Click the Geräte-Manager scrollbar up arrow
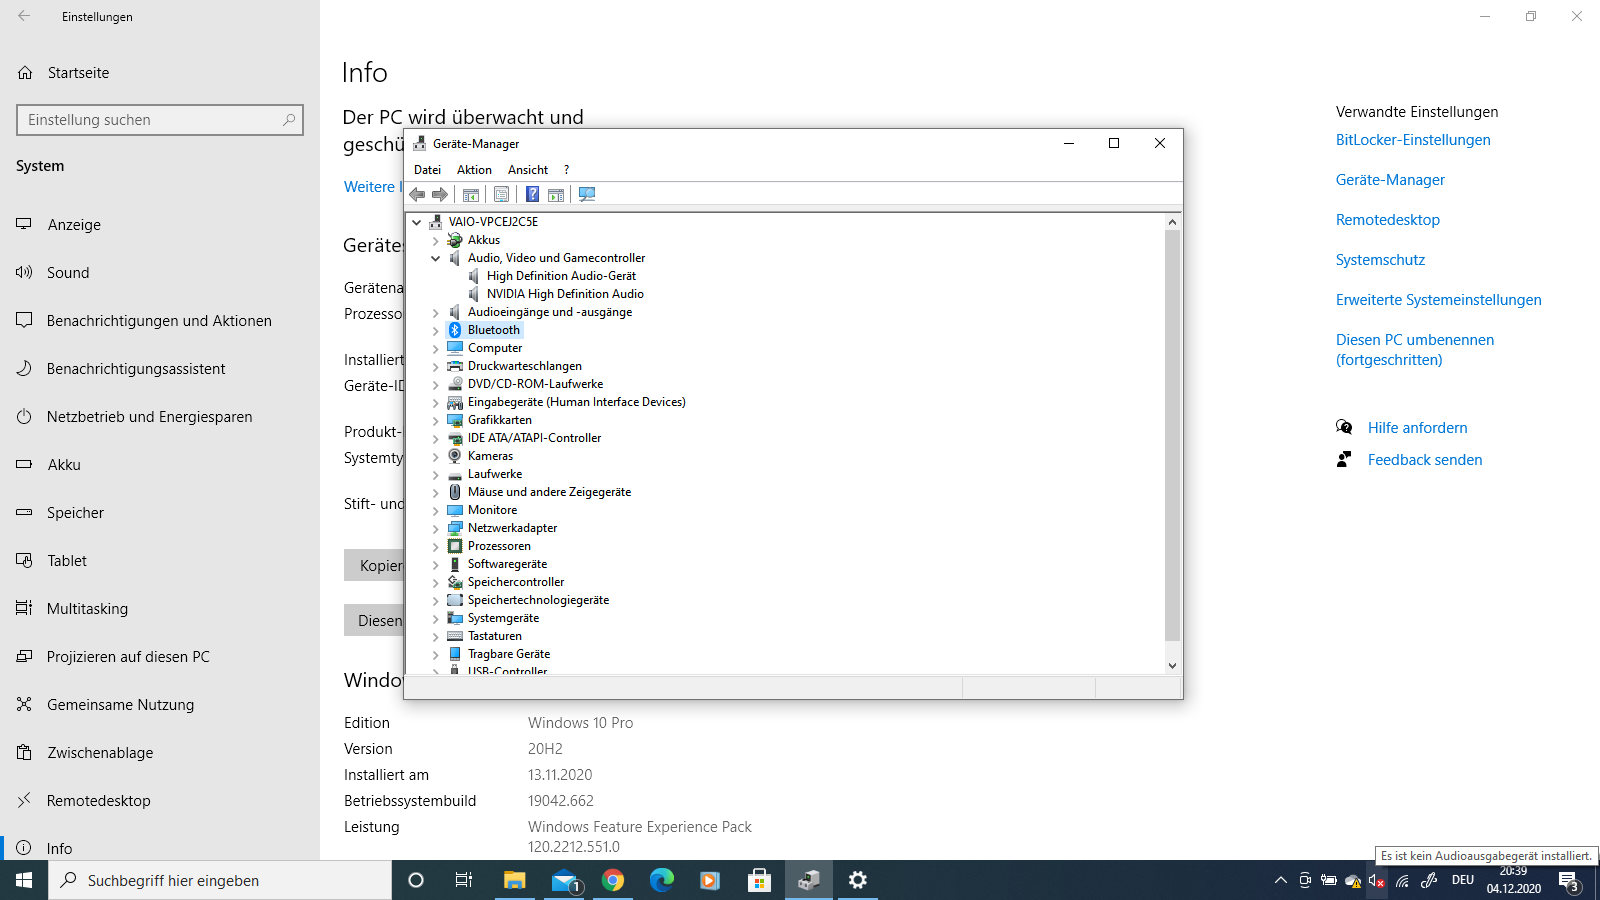 pos(1172,221)
